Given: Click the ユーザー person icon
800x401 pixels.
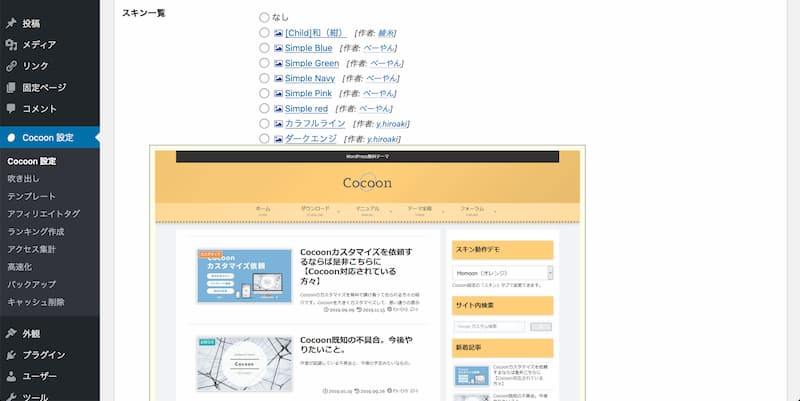Looking at the screenshot, I should tap(11, 376).
